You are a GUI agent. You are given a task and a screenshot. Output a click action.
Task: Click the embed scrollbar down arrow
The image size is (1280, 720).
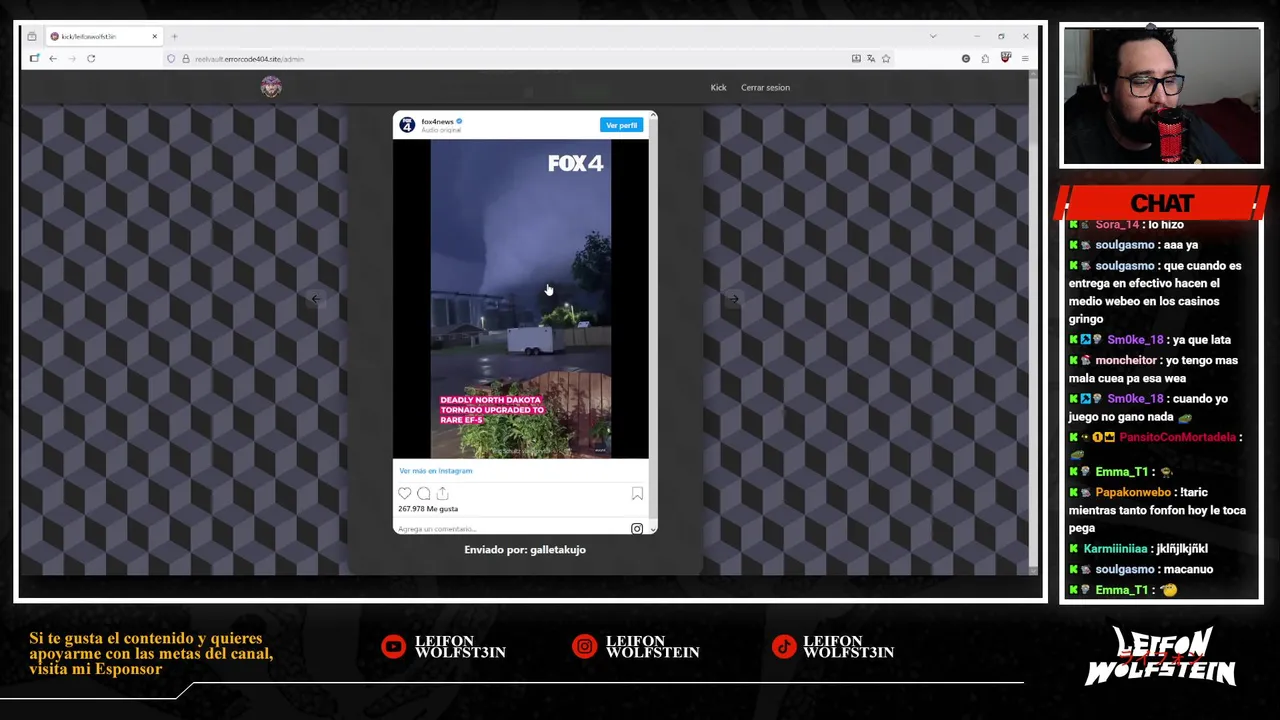pos(653,529)
